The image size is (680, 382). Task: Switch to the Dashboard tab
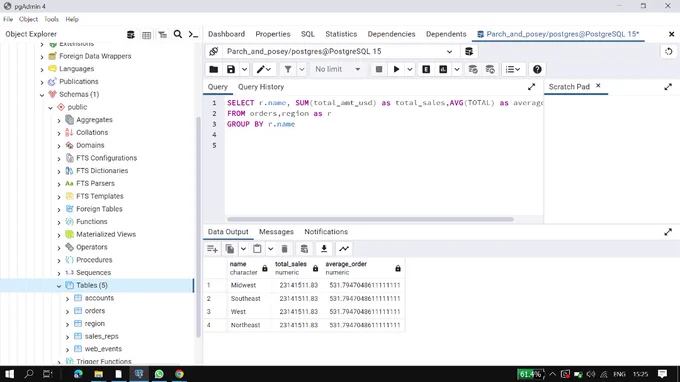coord(226,34)
